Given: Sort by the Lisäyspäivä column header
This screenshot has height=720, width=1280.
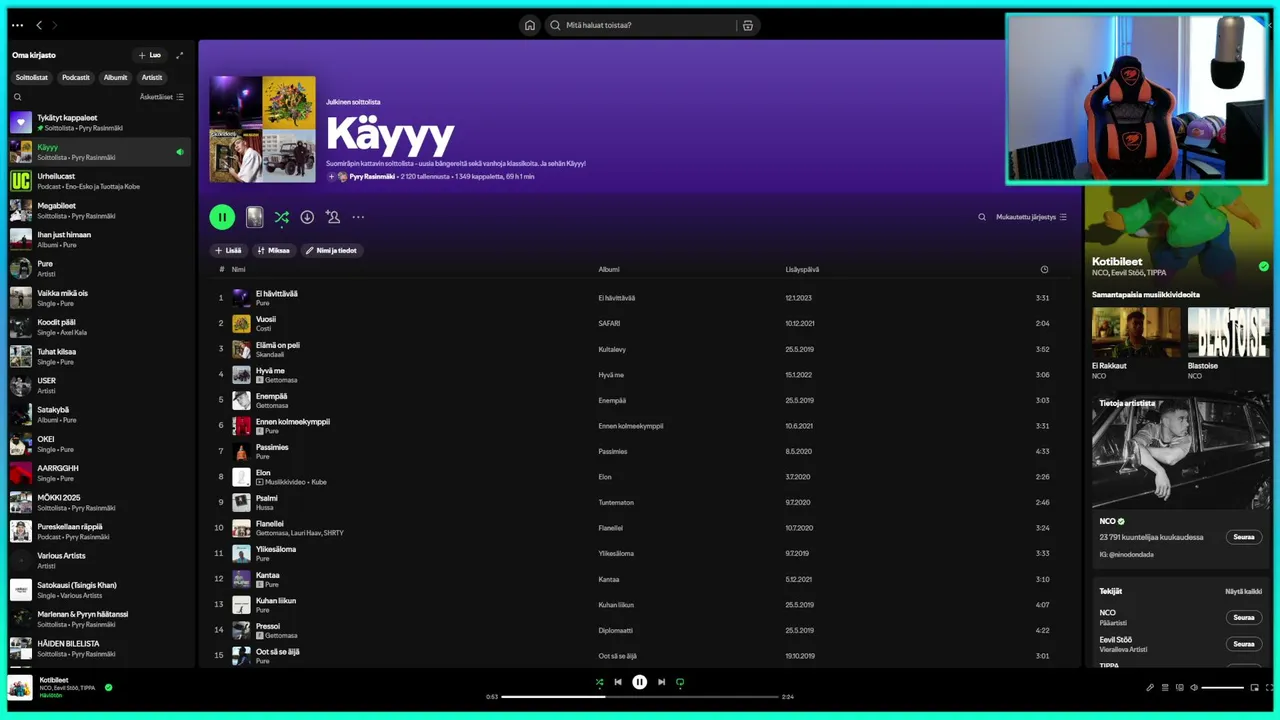Looking at the screenshot, I should pos(802,269).
